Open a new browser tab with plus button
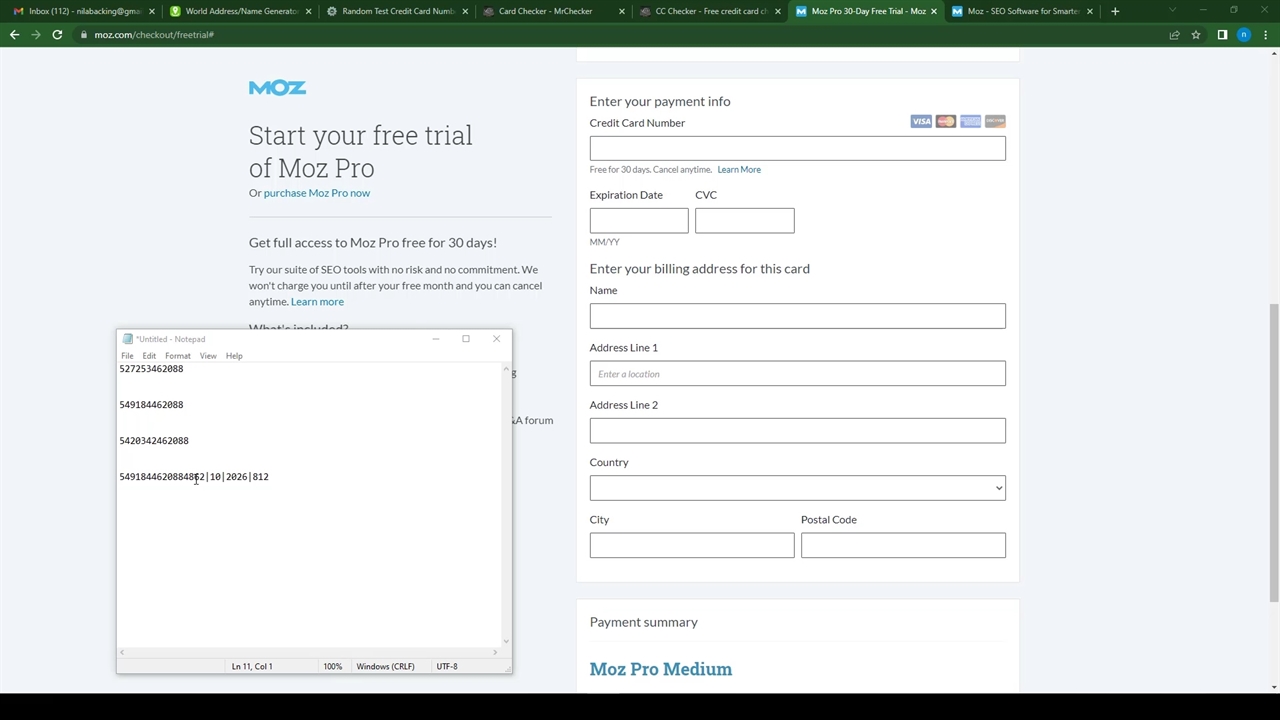The height and width of the screenshot is (720, 1280). (x=1115, y=11)
